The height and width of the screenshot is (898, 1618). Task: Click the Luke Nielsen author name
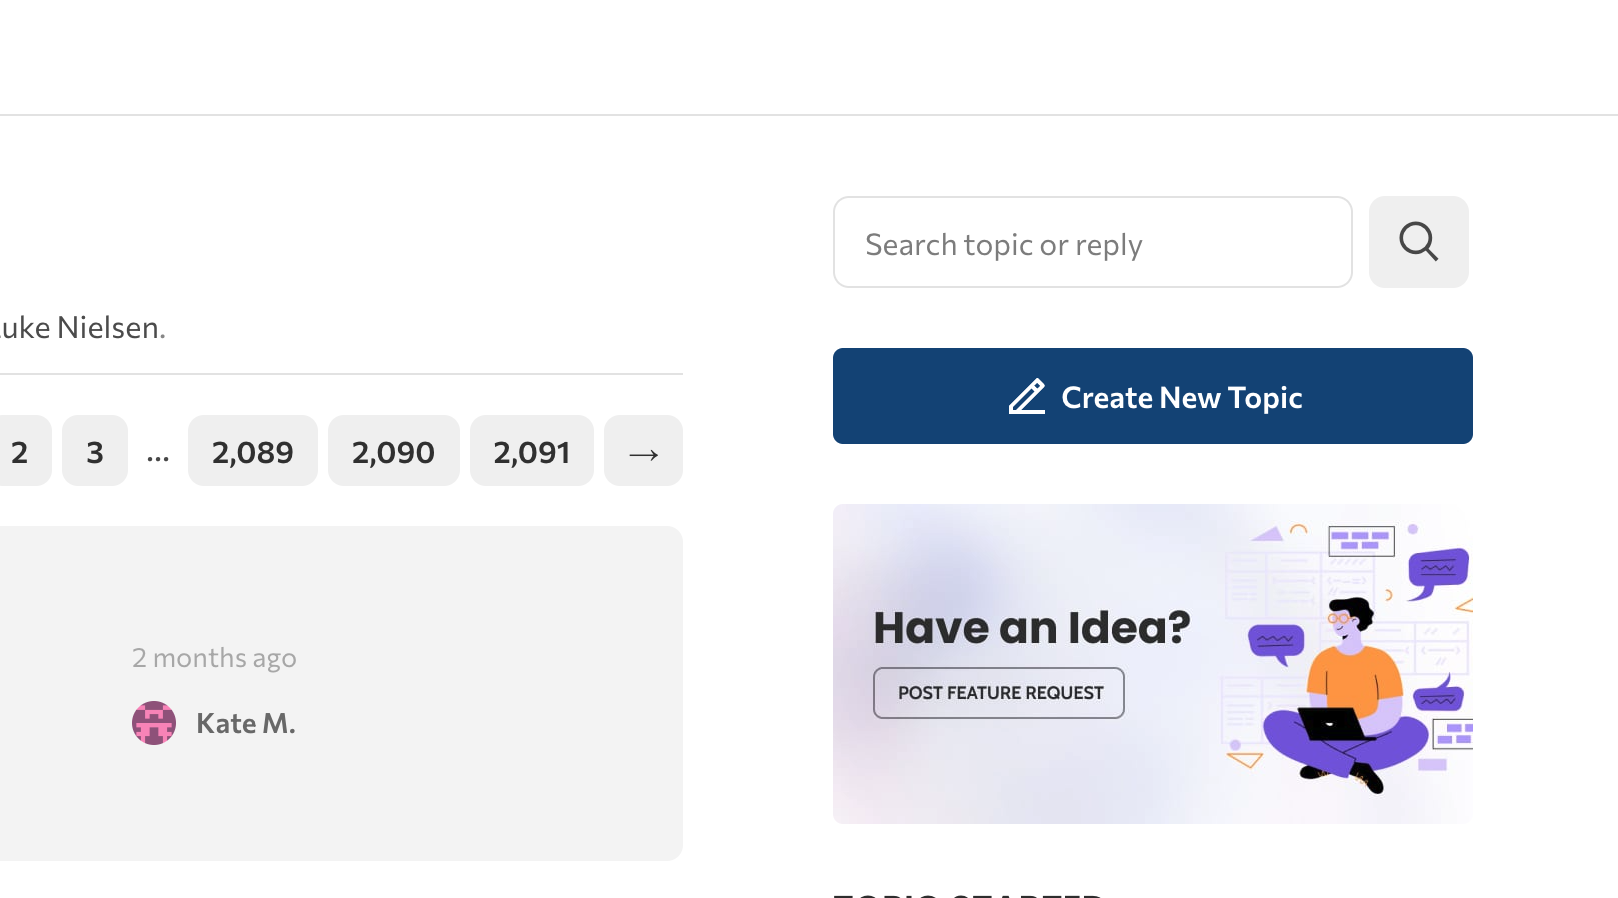pos(82,328)
